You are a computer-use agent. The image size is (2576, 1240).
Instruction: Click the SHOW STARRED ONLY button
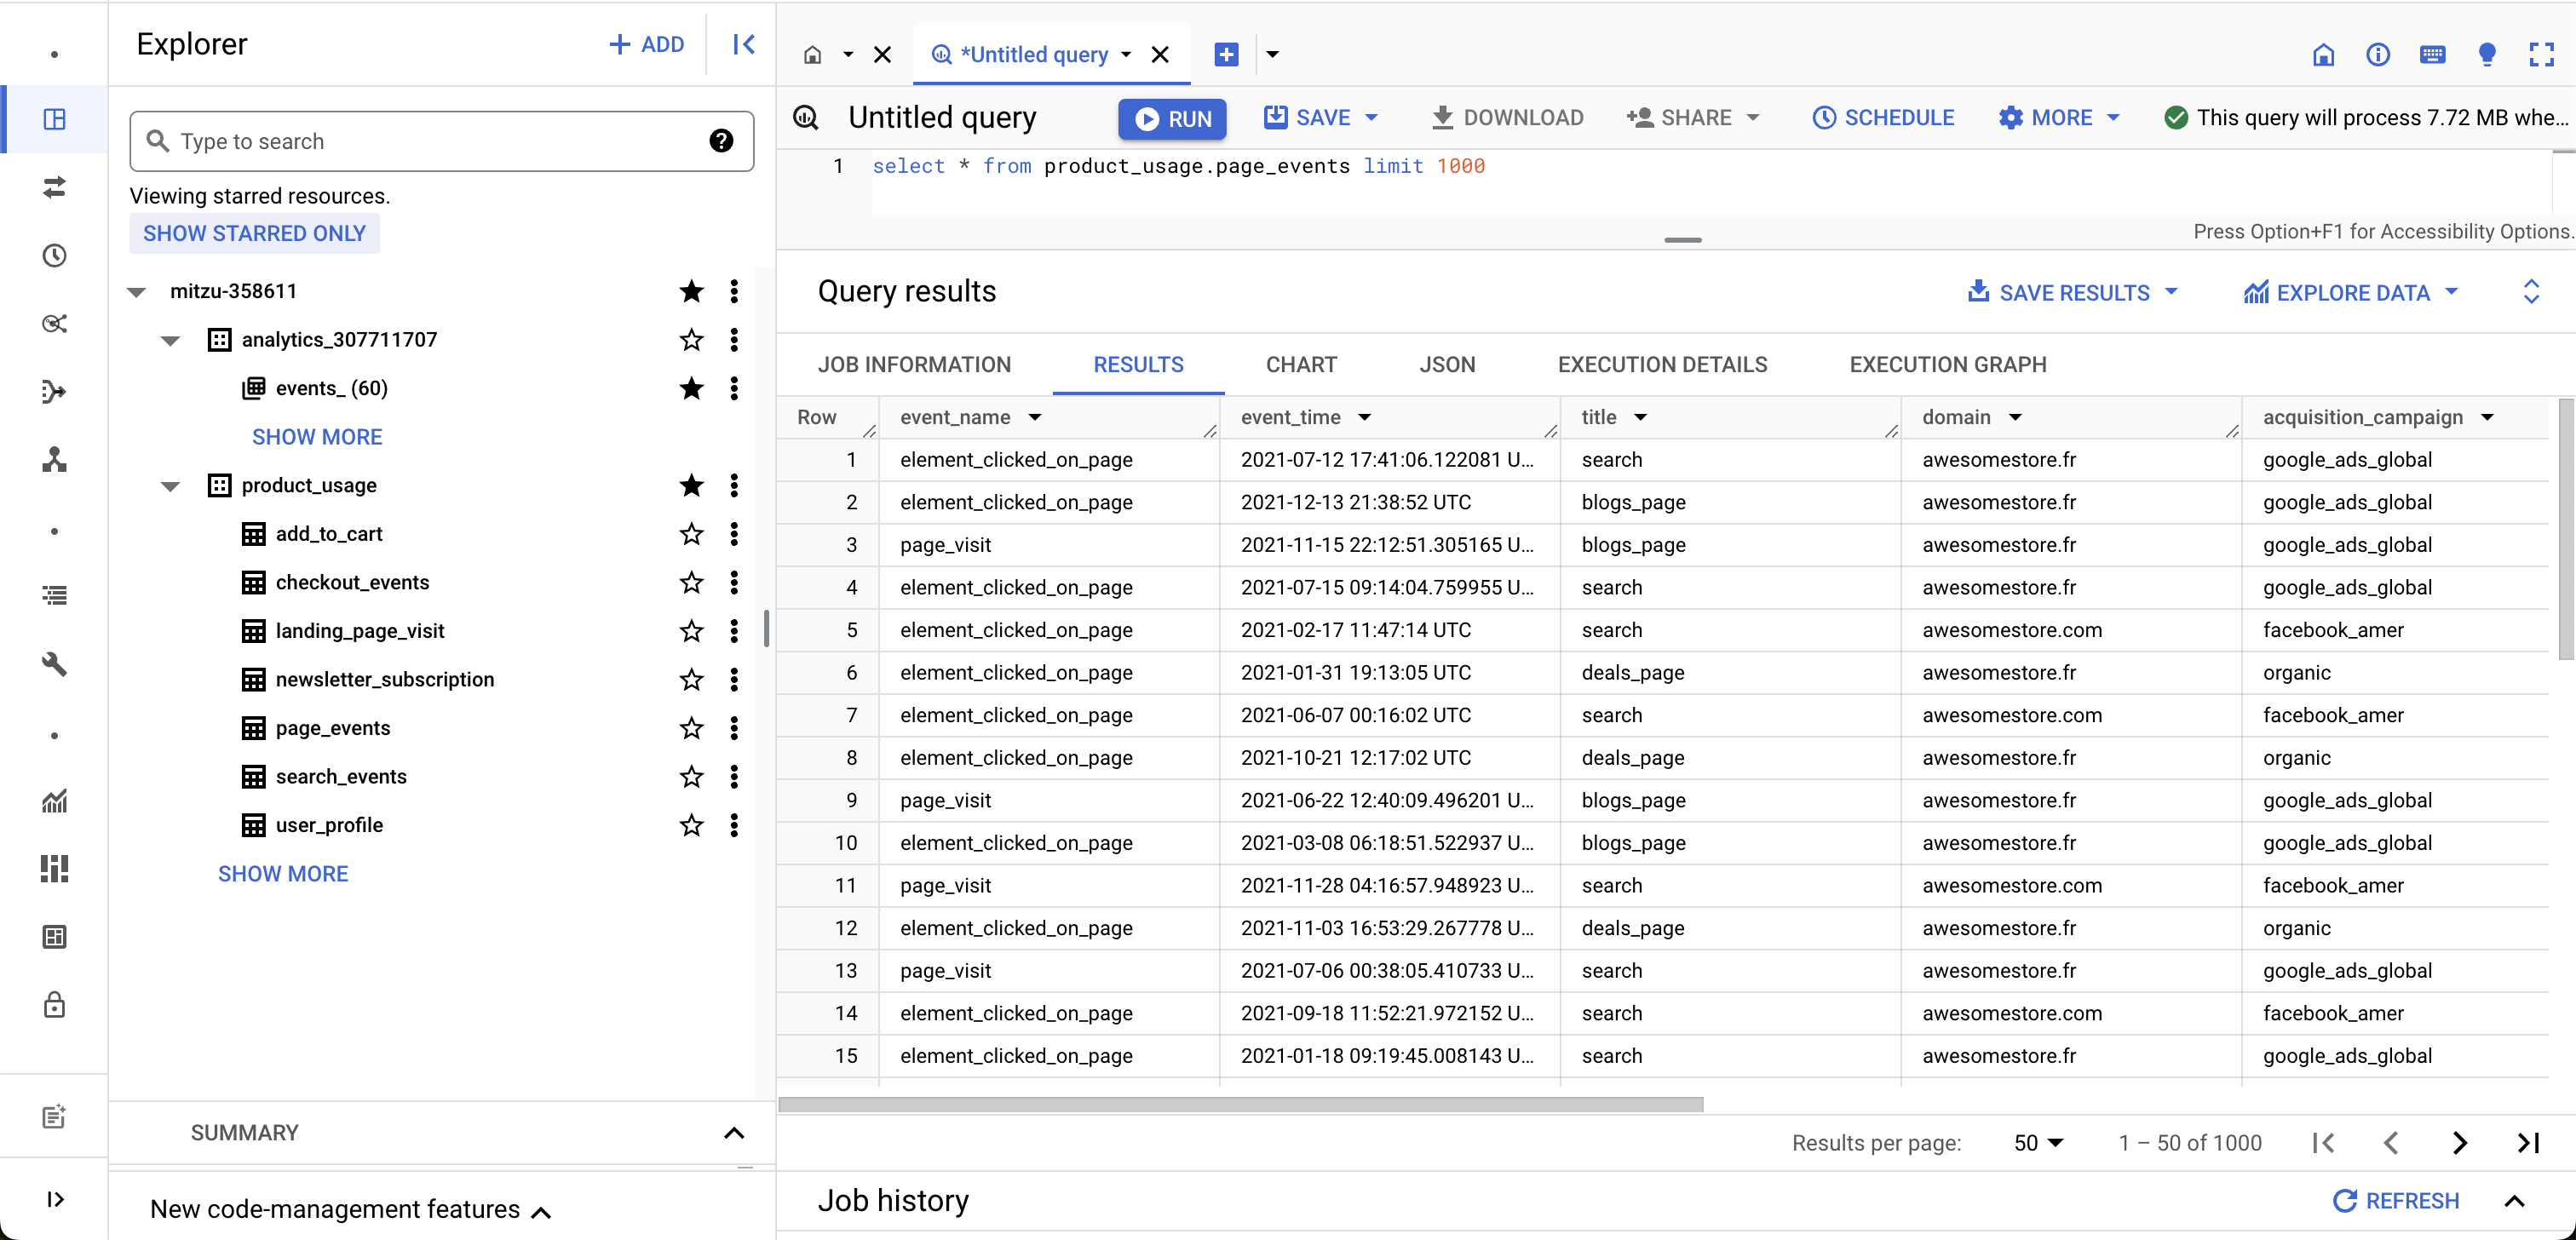coord(254,233)
